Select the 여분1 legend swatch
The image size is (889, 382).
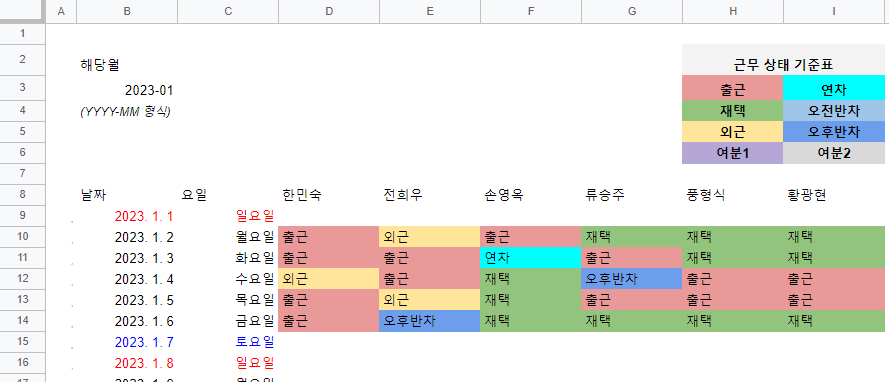tap(733, 153)
